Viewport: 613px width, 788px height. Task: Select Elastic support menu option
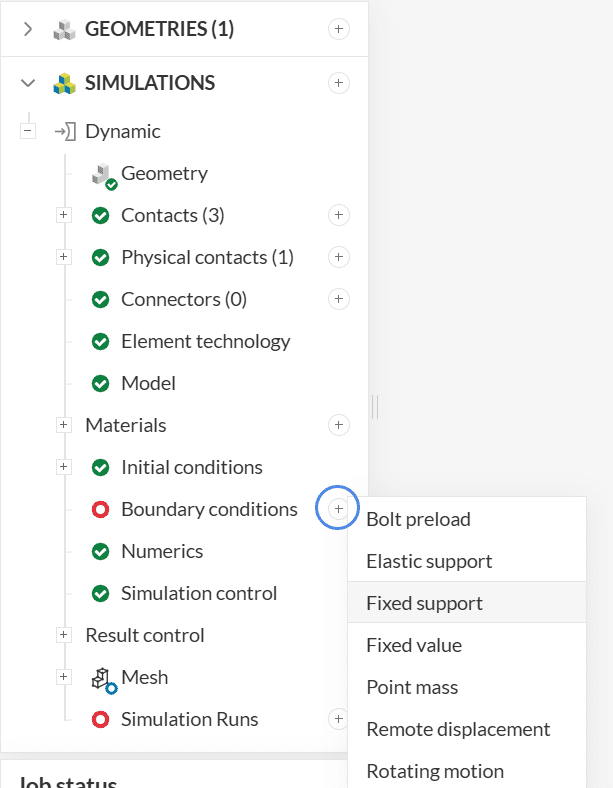[429, 561]
